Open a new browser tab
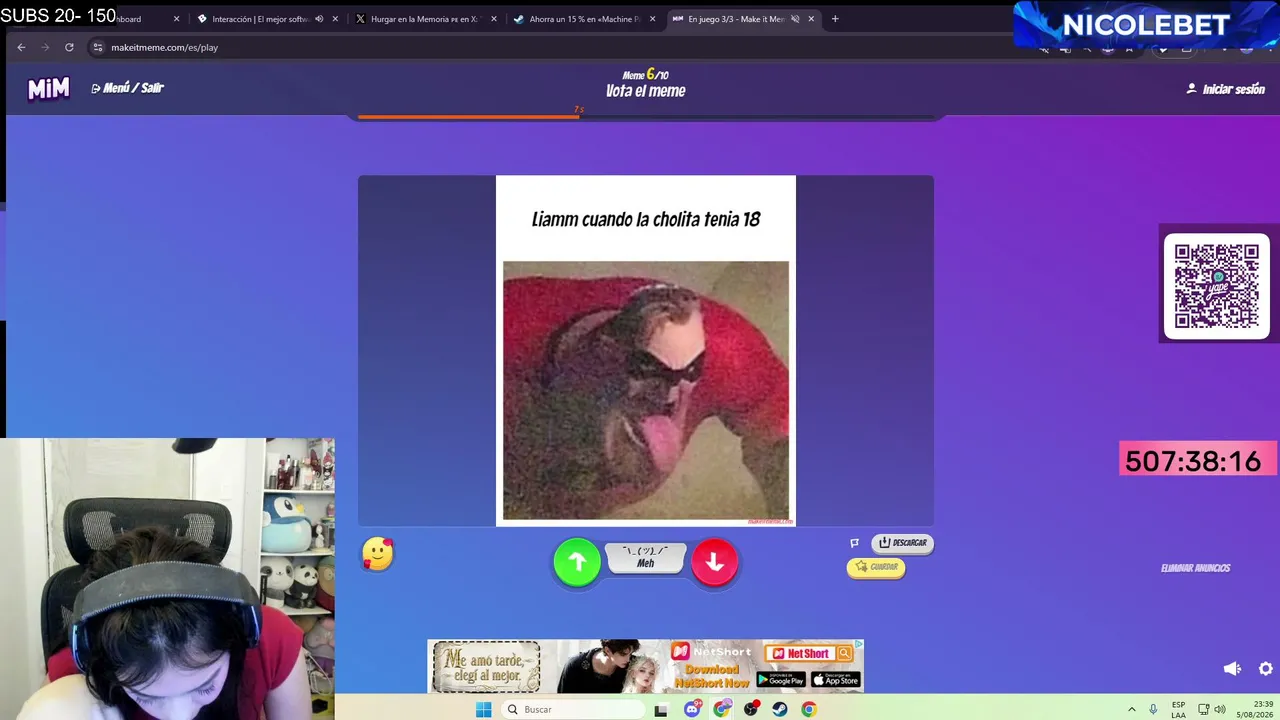This screenshot has height=720, width=1280. tap(835, 19)
